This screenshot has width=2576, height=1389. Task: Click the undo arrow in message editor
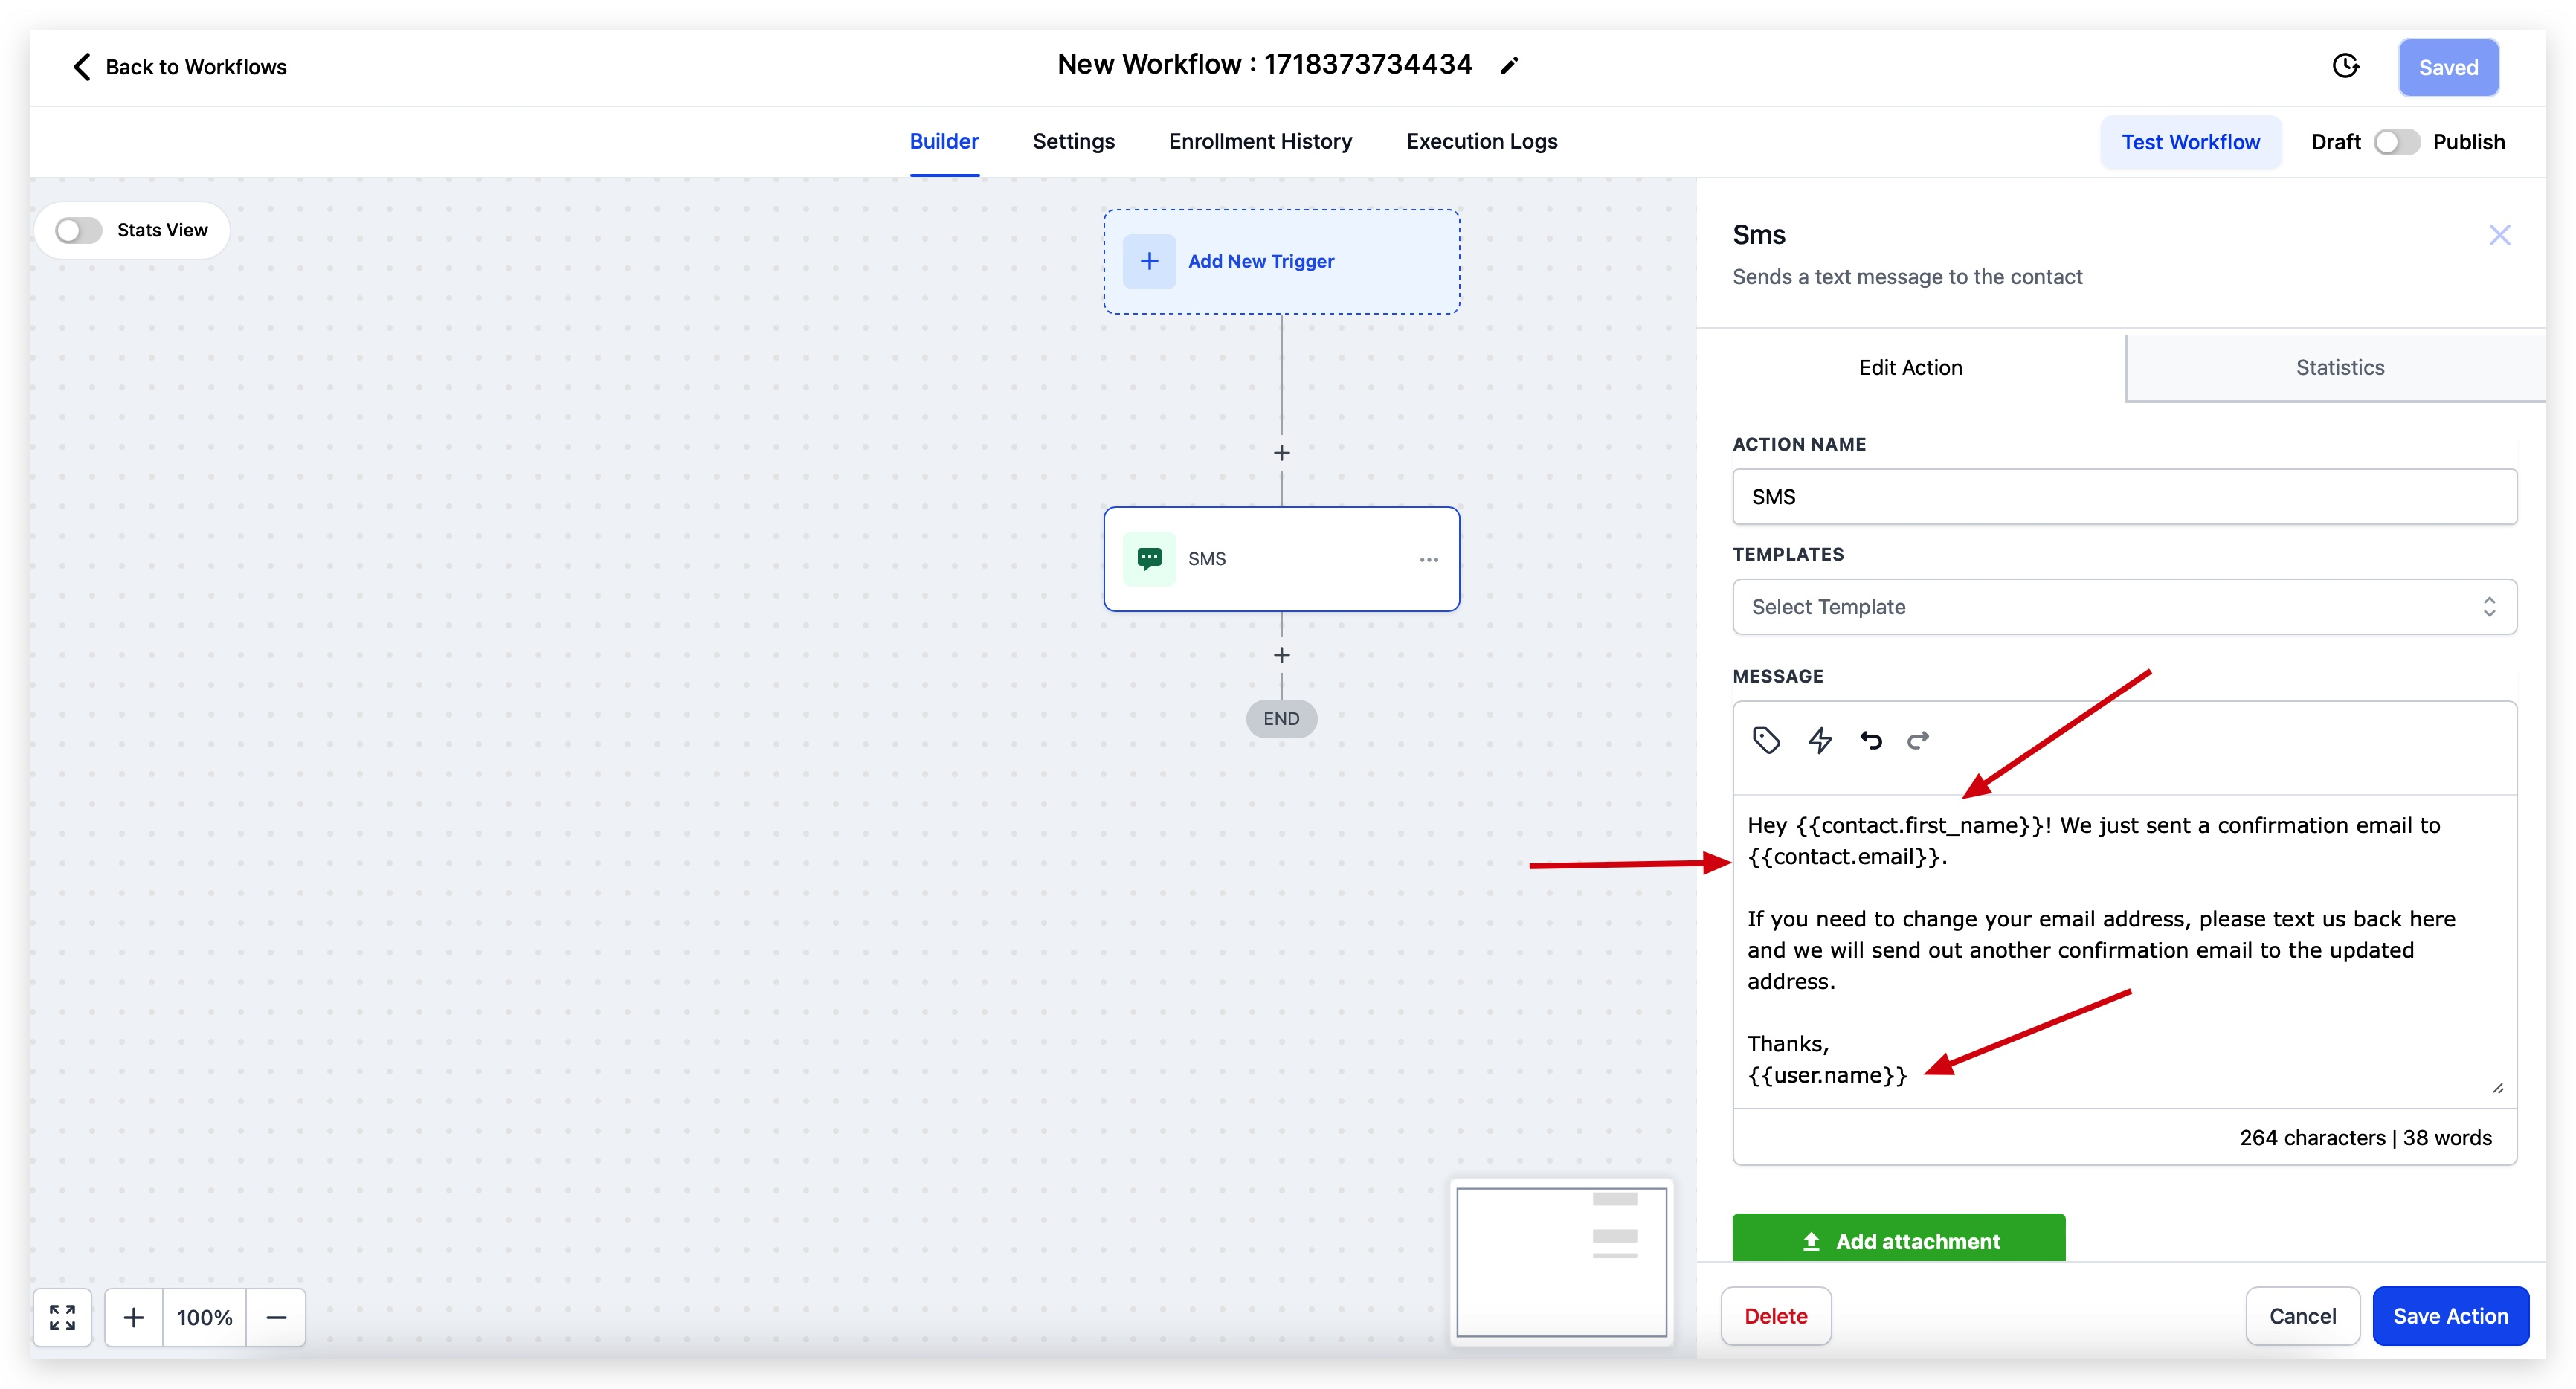pos(1870,740)
